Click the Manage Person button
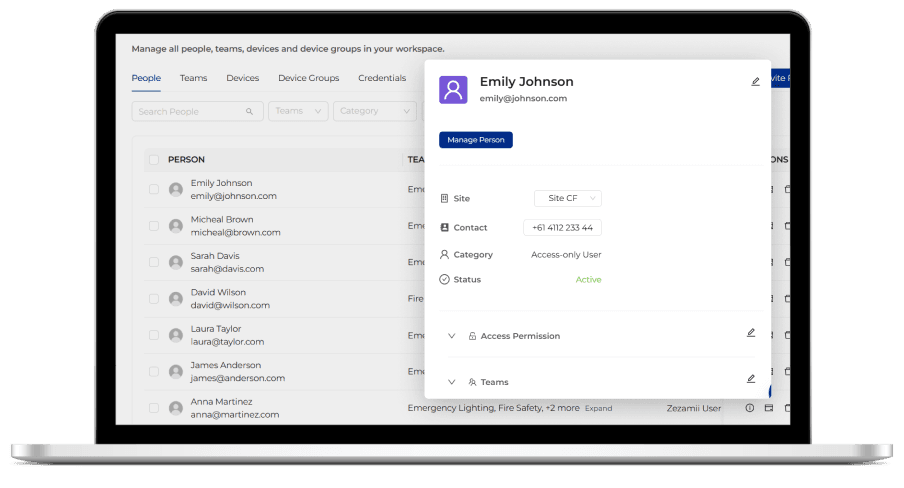 [x=476, y=140]
